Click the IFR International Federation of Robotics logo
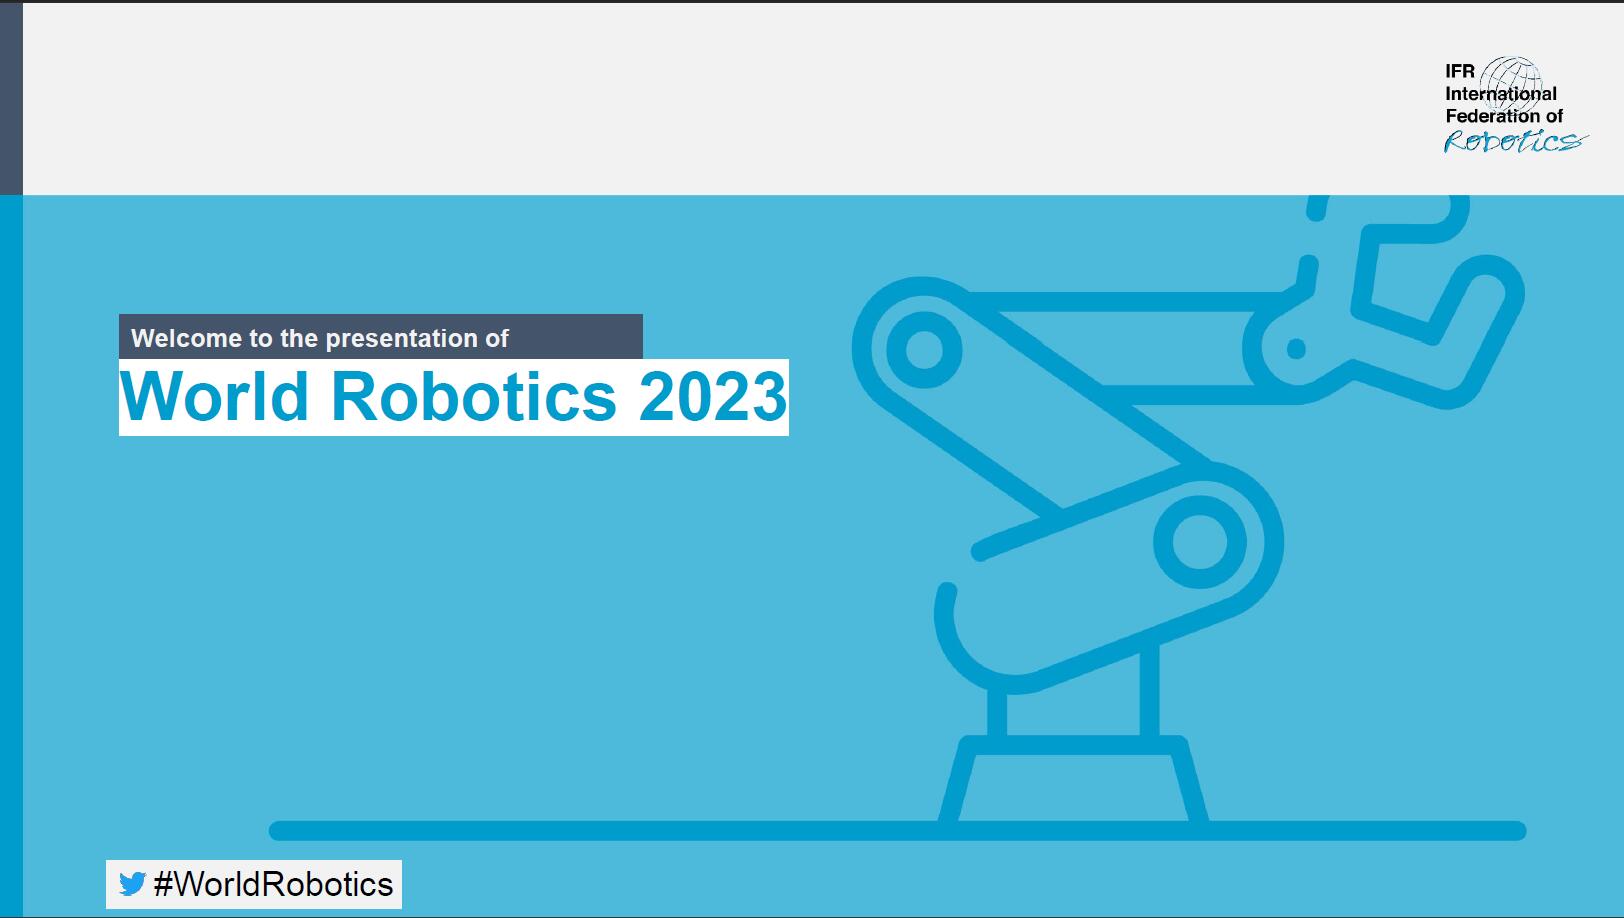The height and width of the screenshot is (918, 1624). click(x=1515, y=105)
